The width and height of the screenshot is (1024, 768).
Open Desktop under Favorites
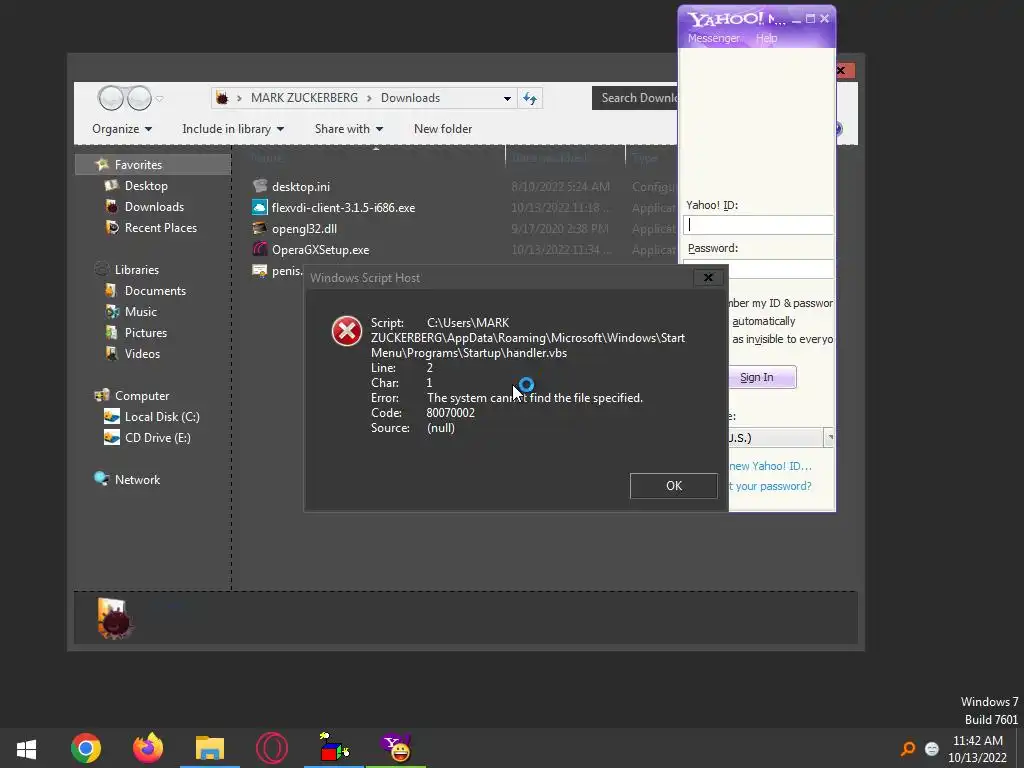[x=146, y=186]
